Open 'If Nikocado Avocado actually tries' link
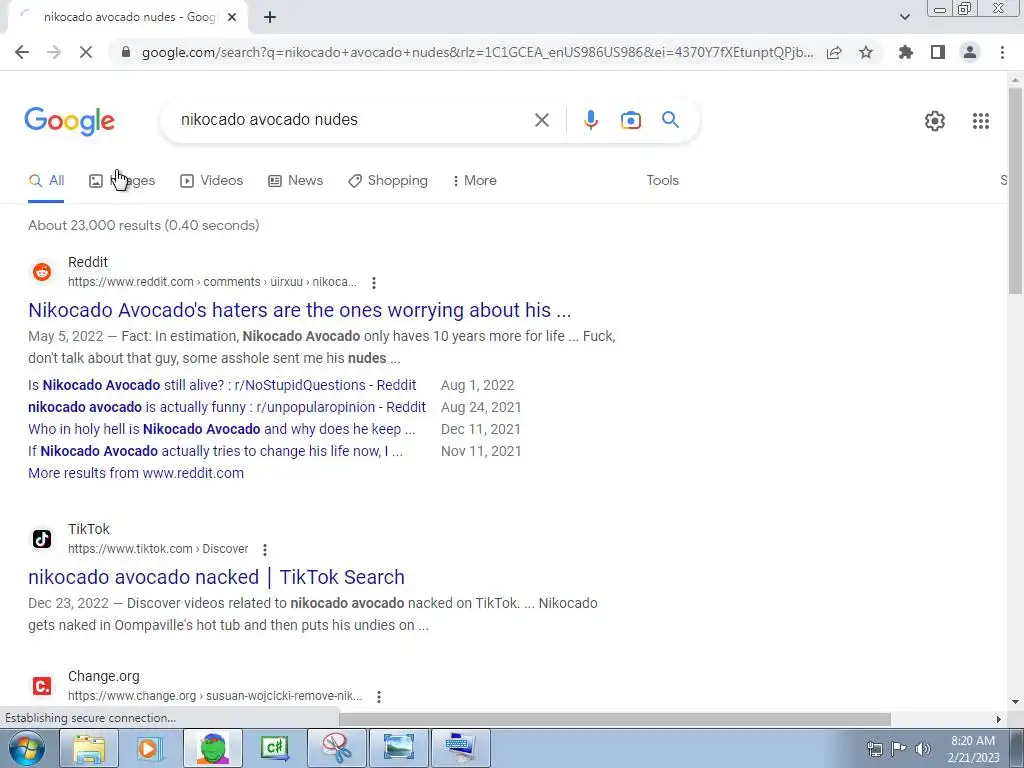Viewport: 1024px width, 768px height. coord(216,451)
